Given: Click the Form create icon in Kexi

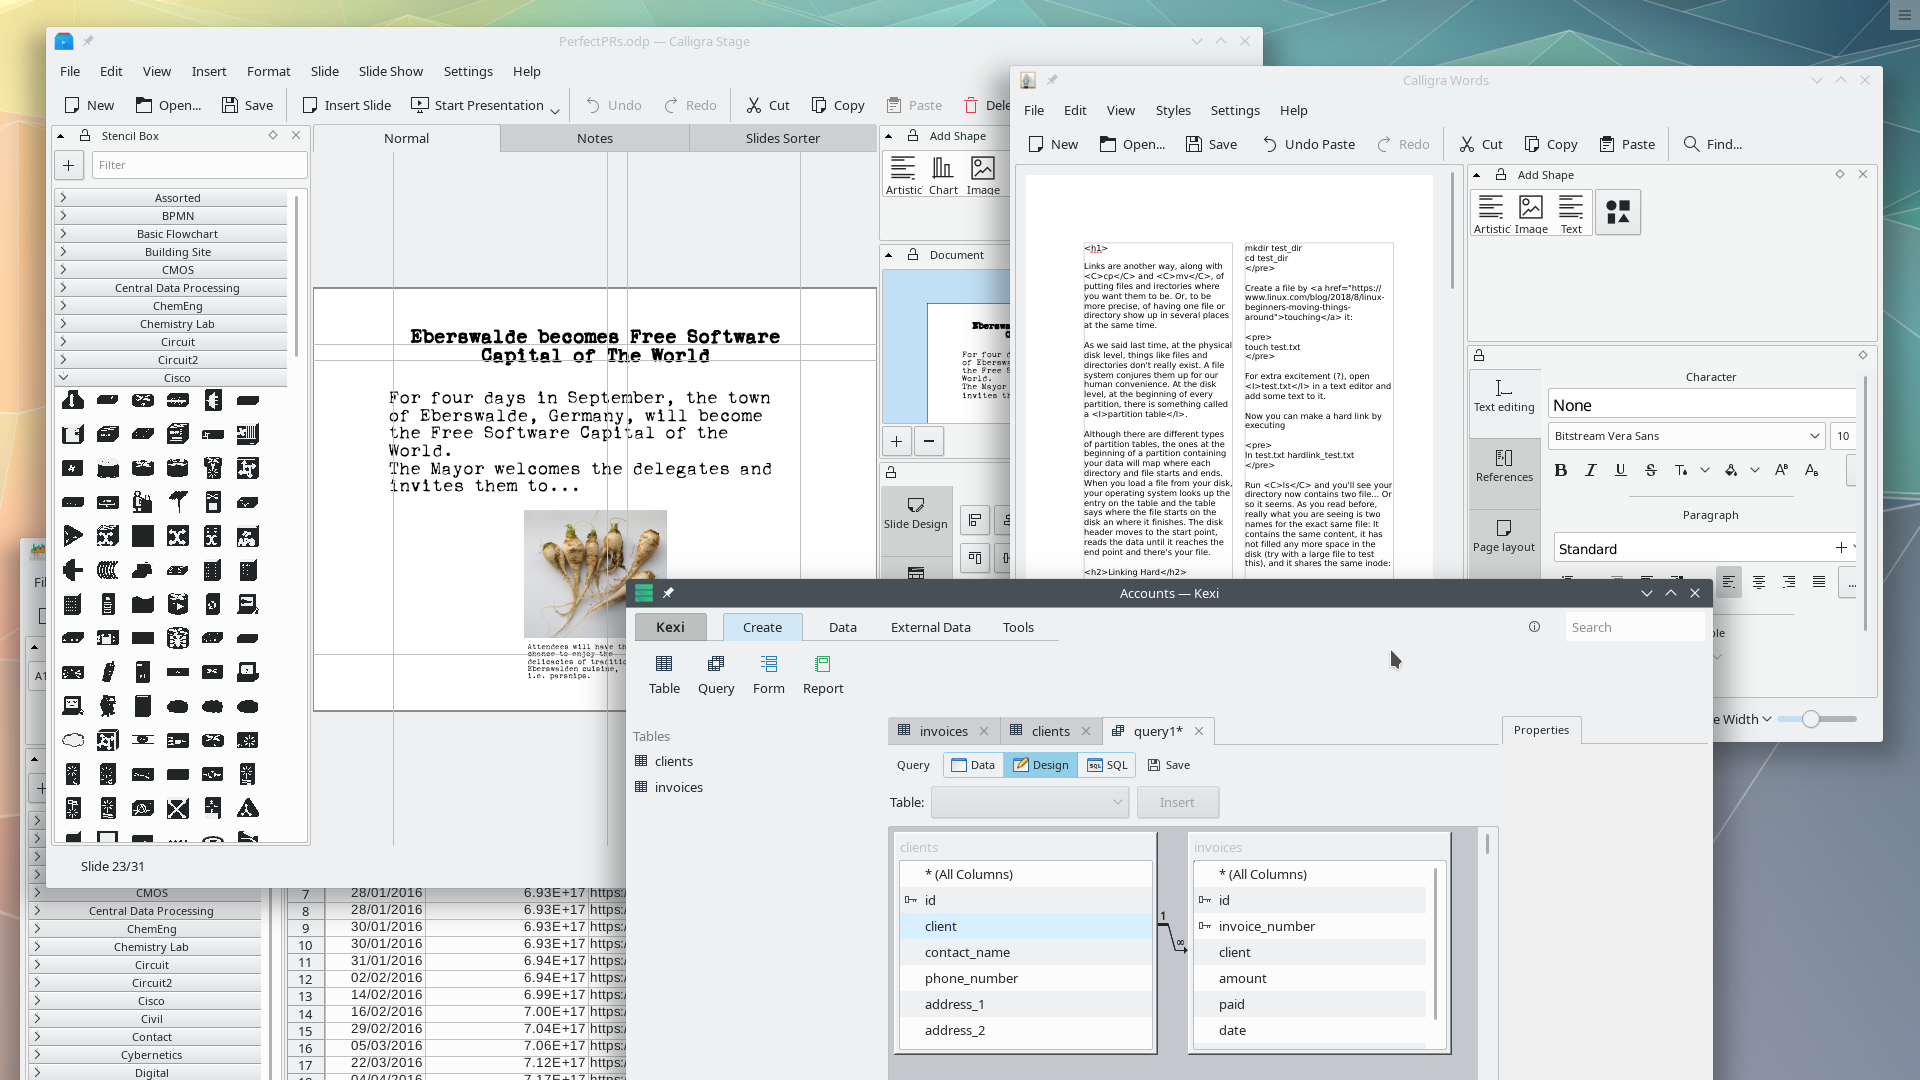Looking at the screenshot, I should tap(768, 675).
